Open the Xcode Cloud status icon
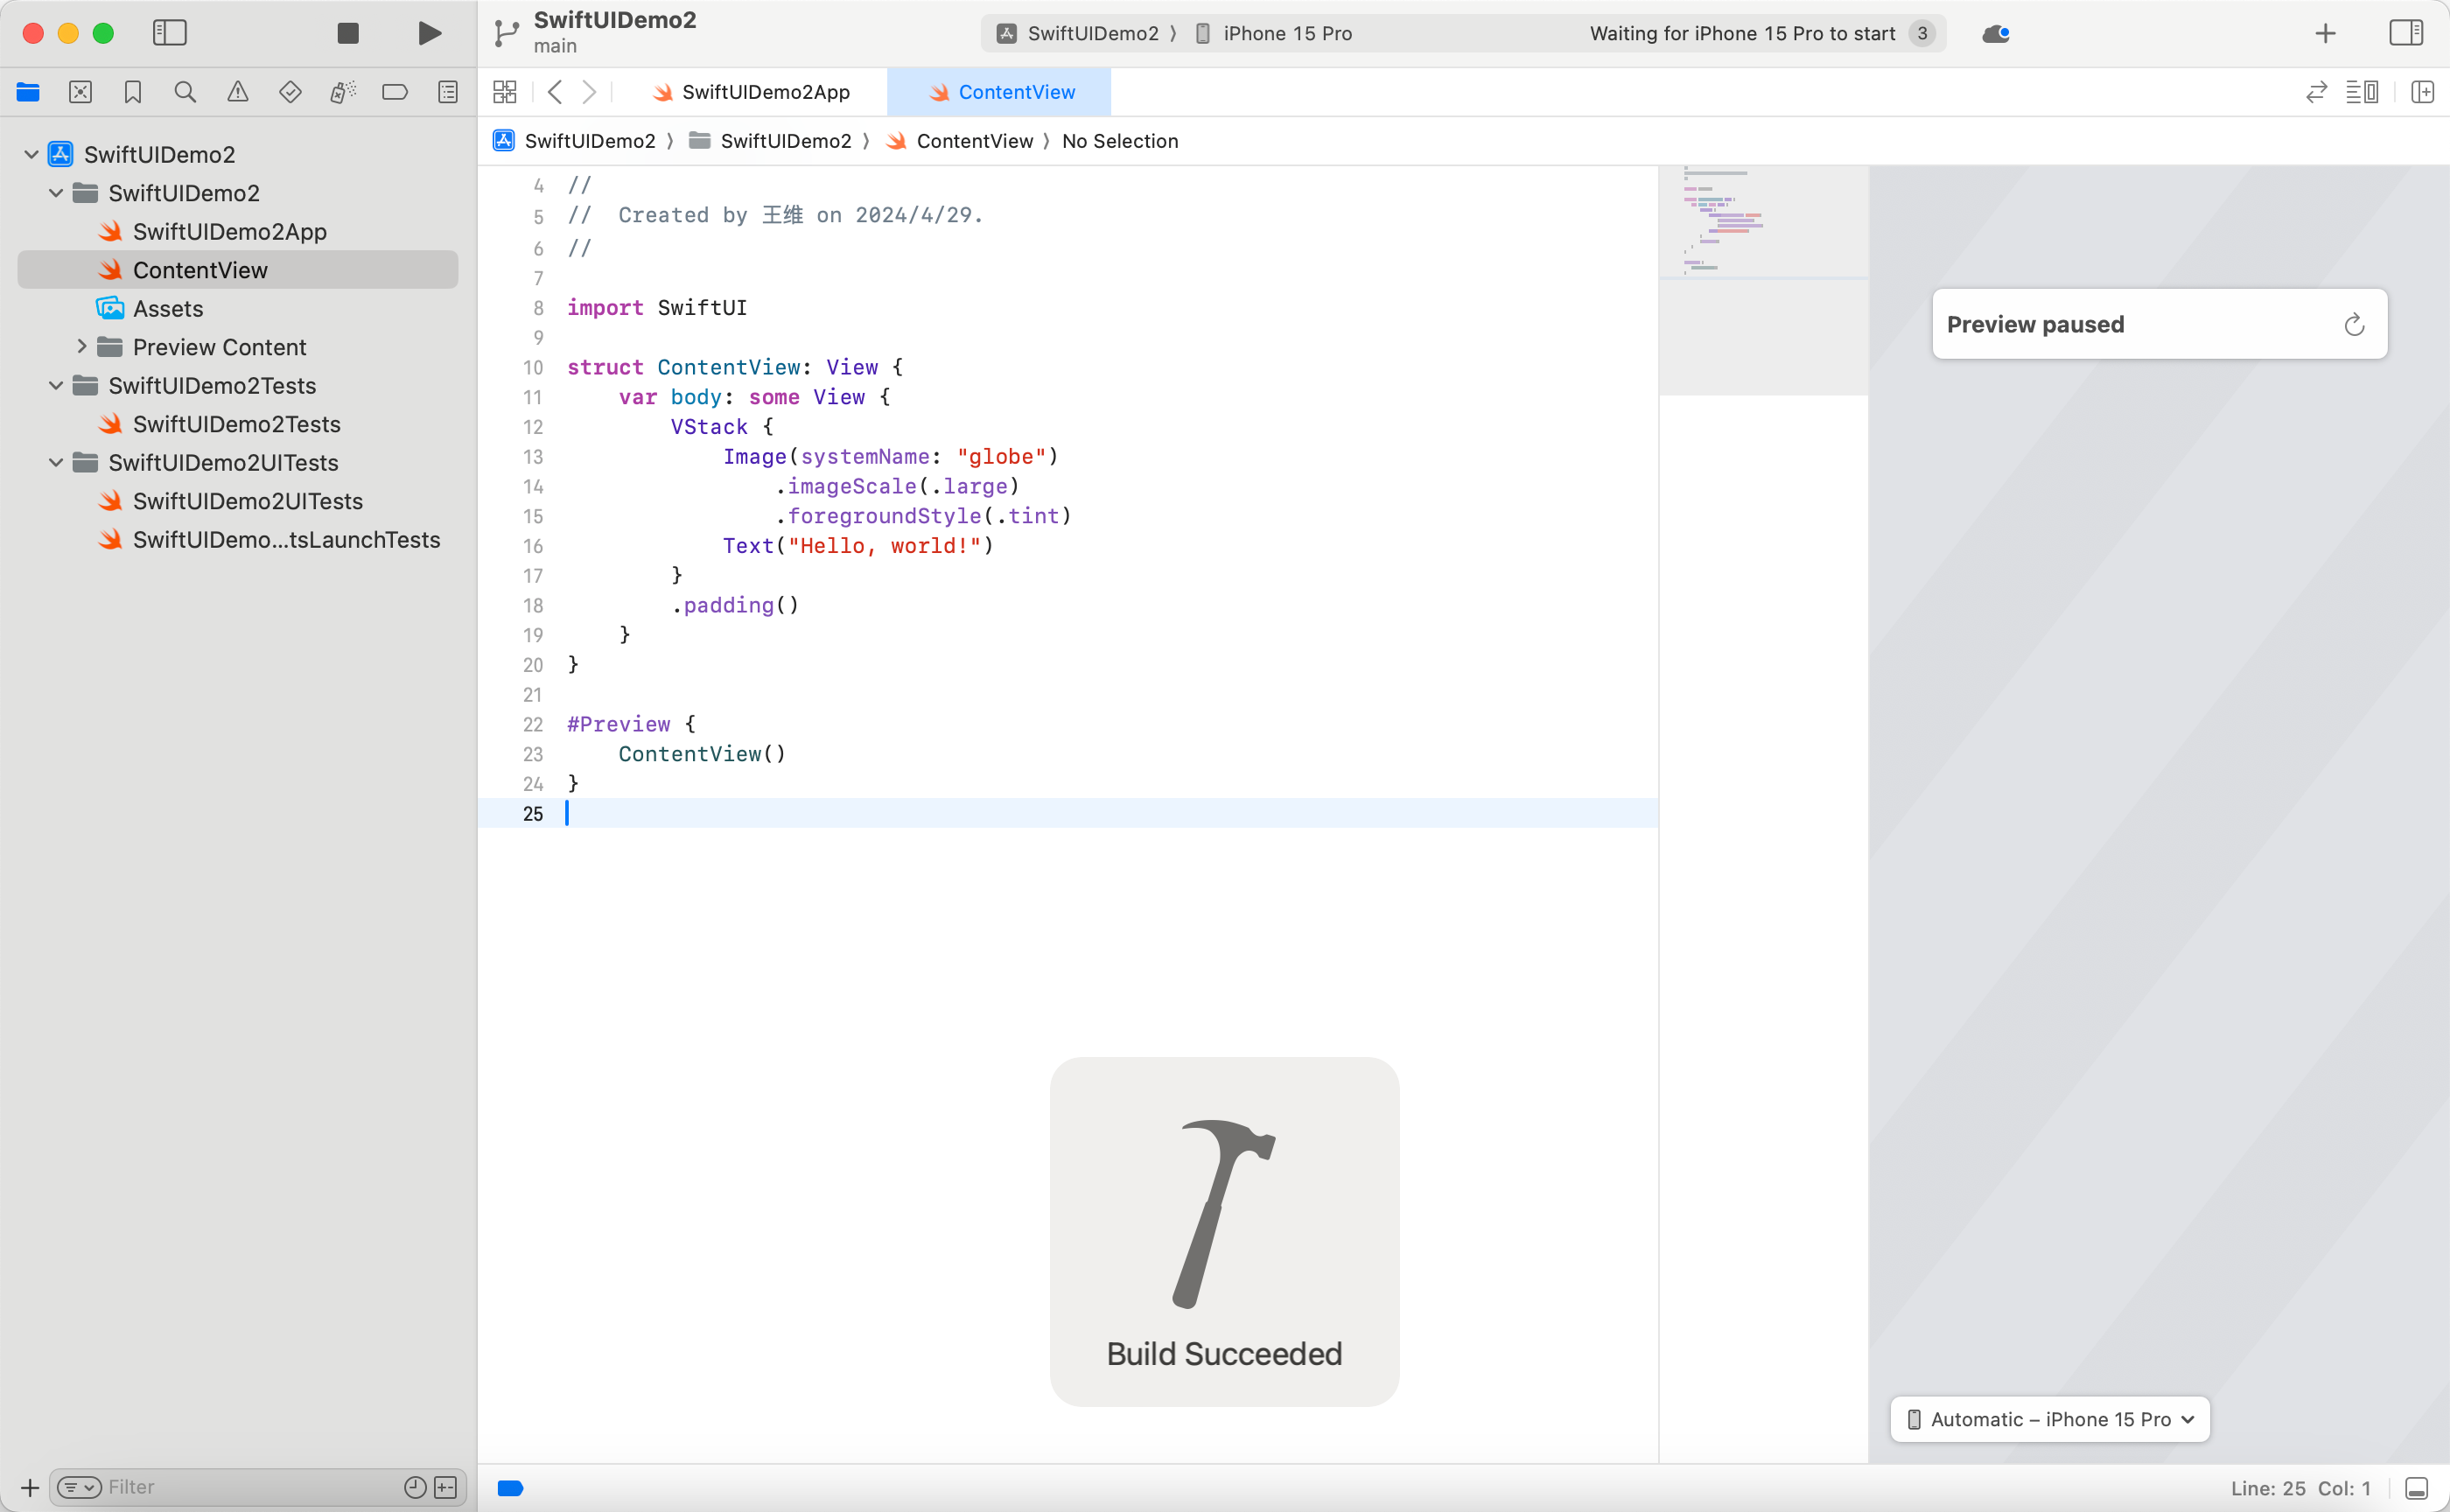 [1996, 33]
